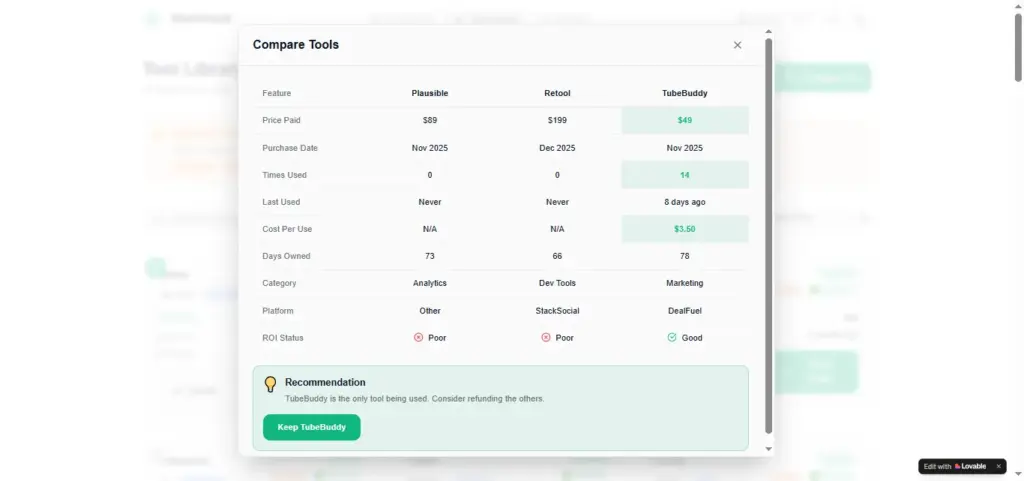Click the Recommendation heading
The image size is (1024, 481).
click(x=325, y=382)
